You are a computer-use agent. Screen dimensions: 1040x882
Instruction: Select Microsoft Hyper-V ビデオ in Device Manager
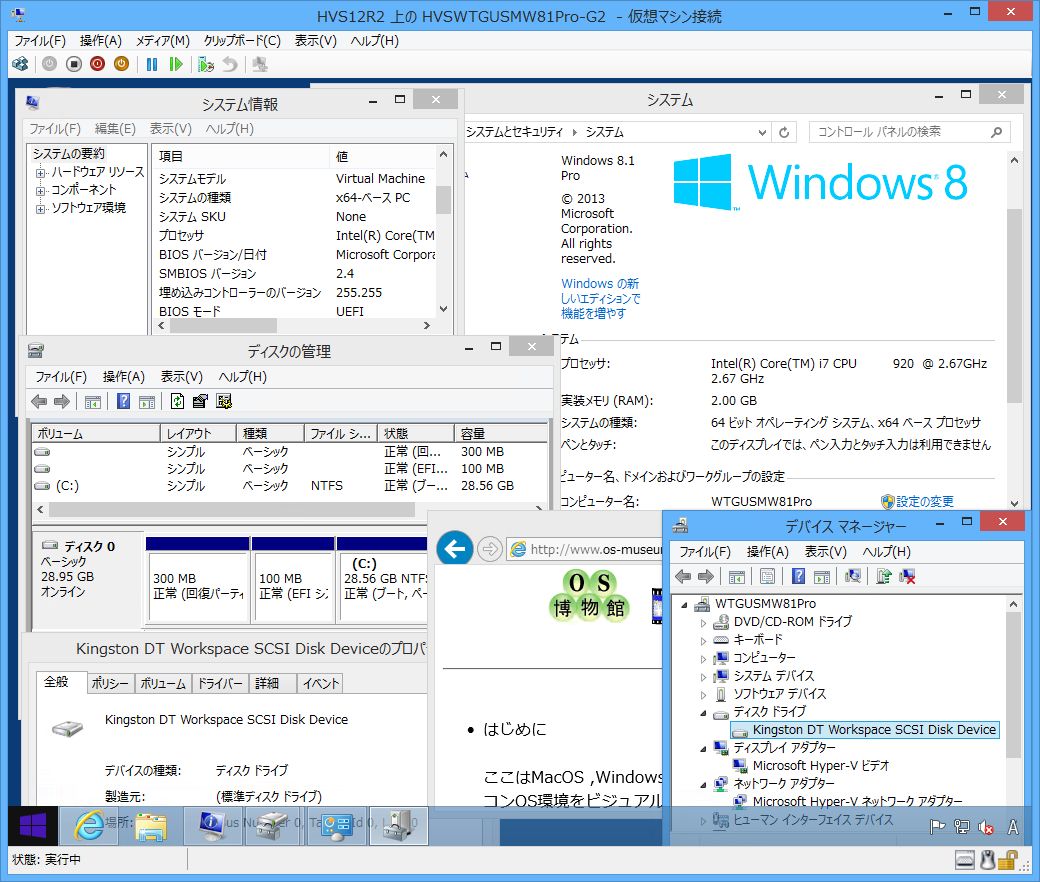(820, 765)
